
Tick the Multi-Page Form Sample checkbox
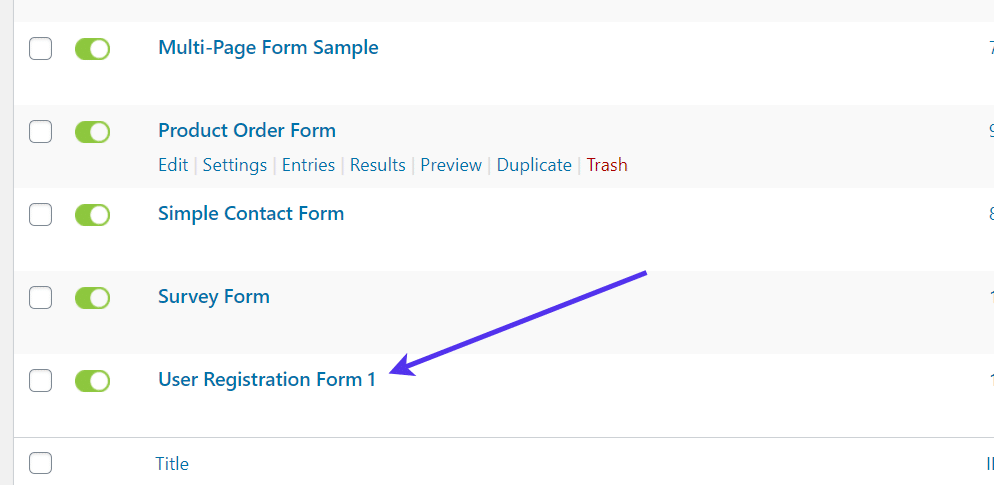click(40, 49)
